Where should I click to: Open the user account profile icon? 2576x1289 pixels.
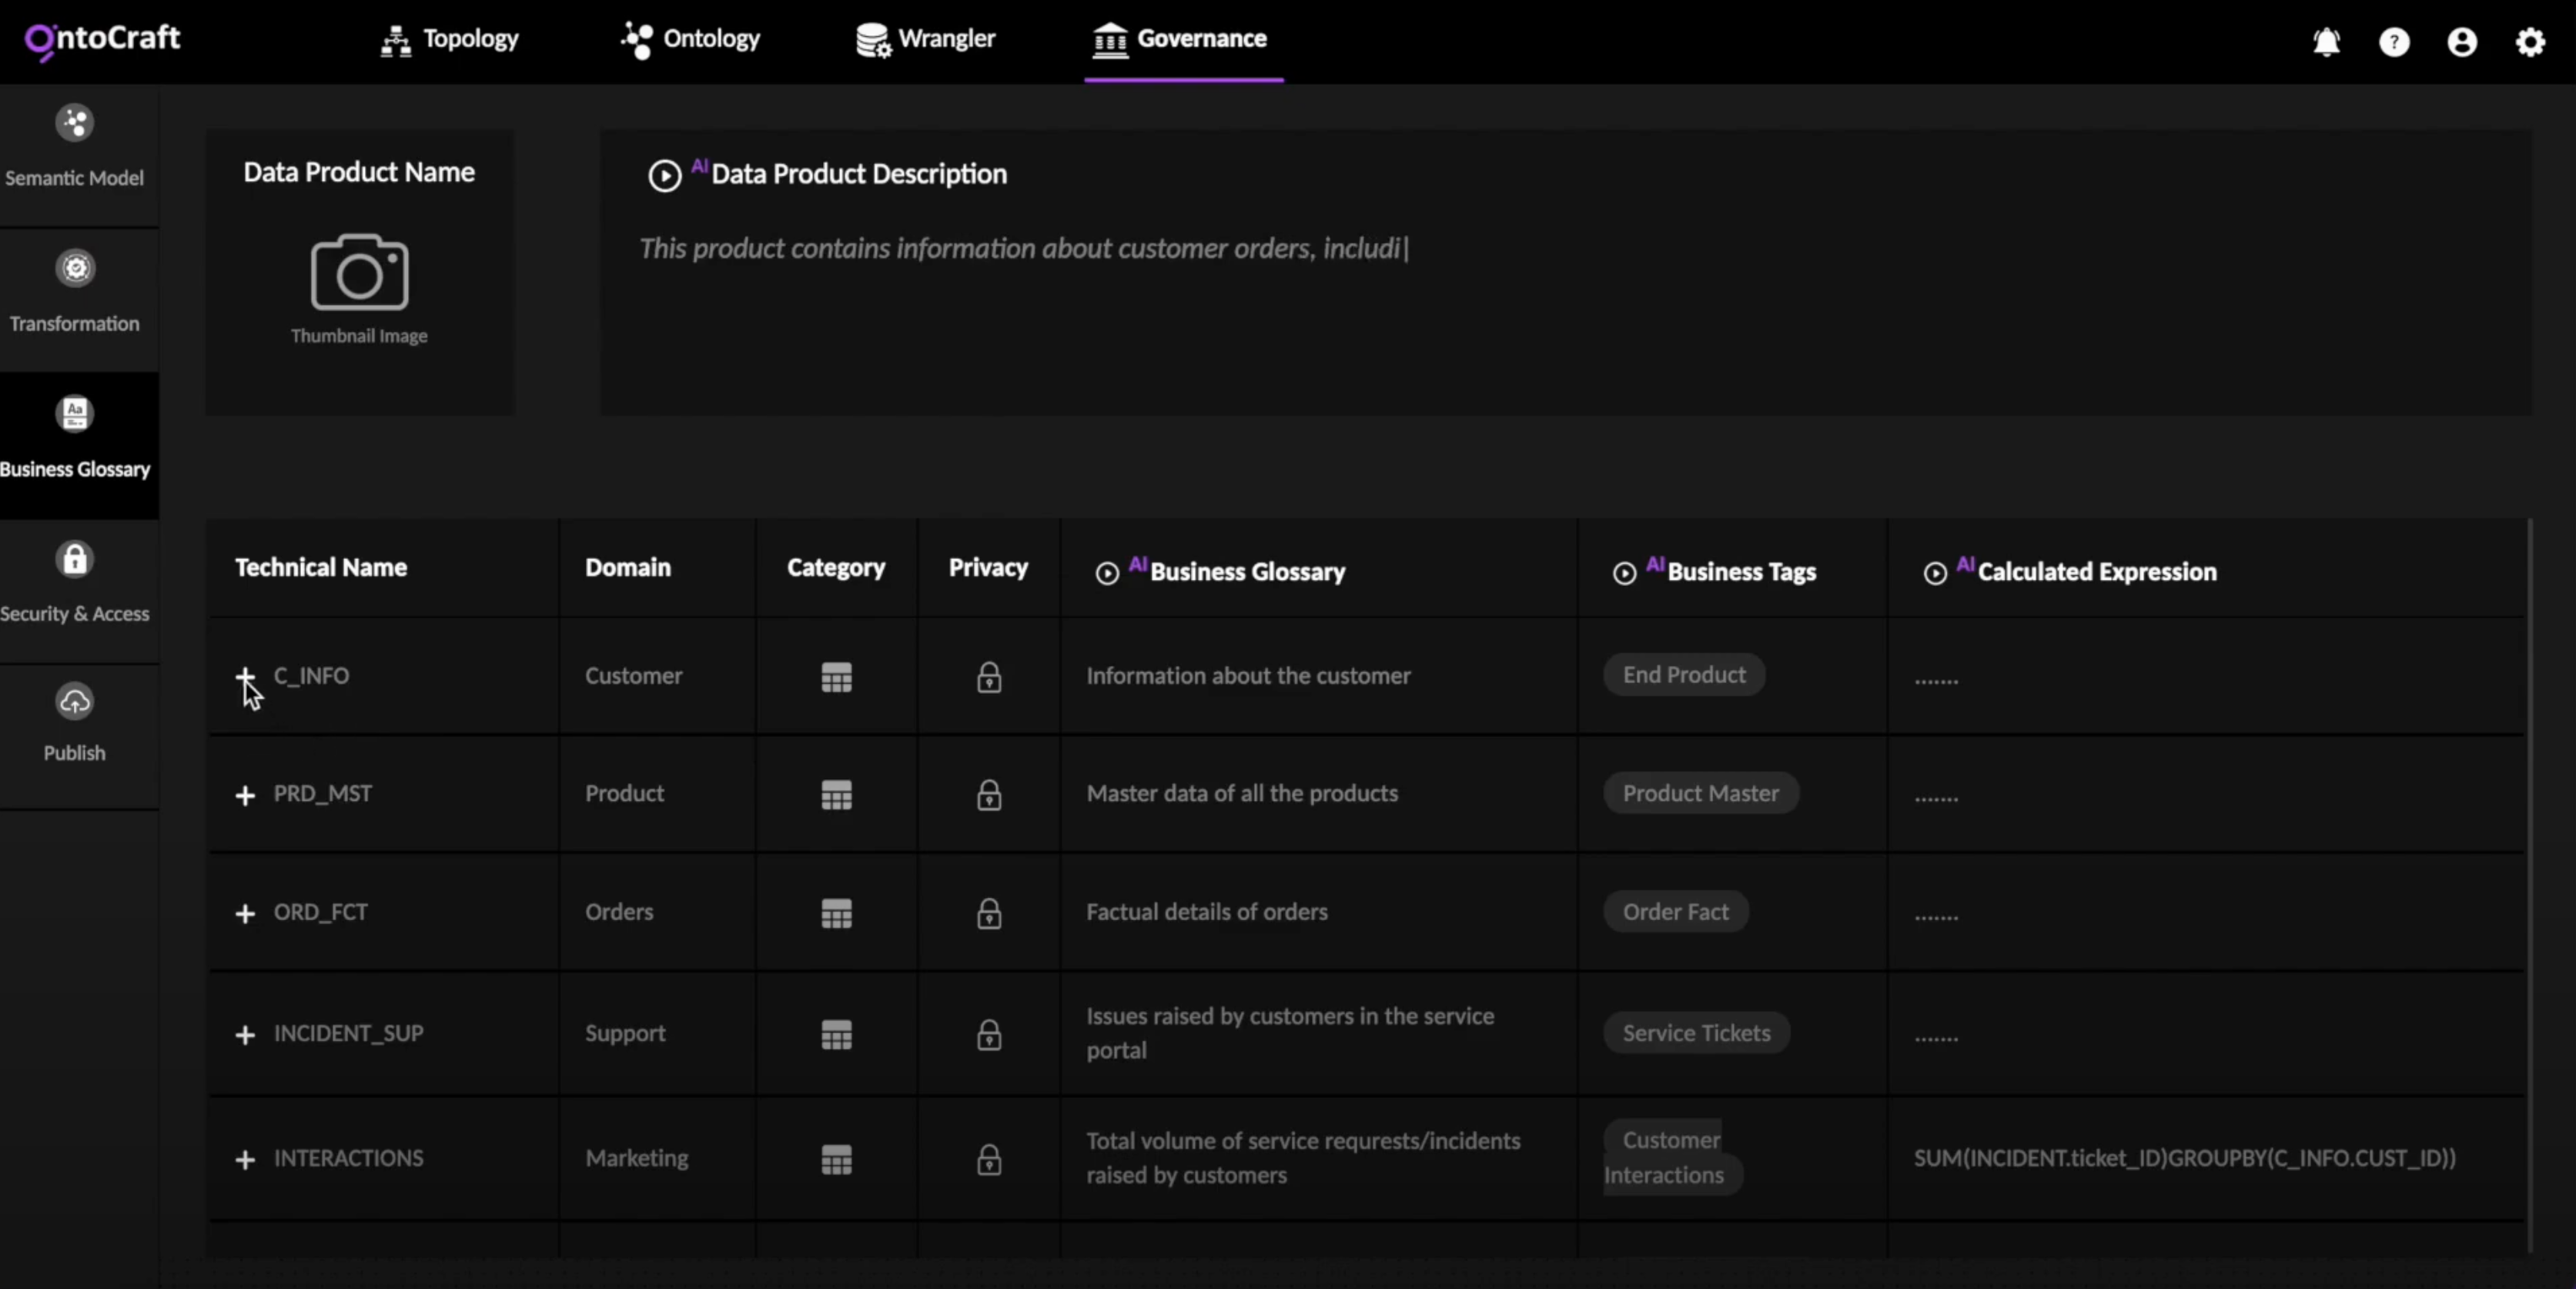[x=2462, y=41]
